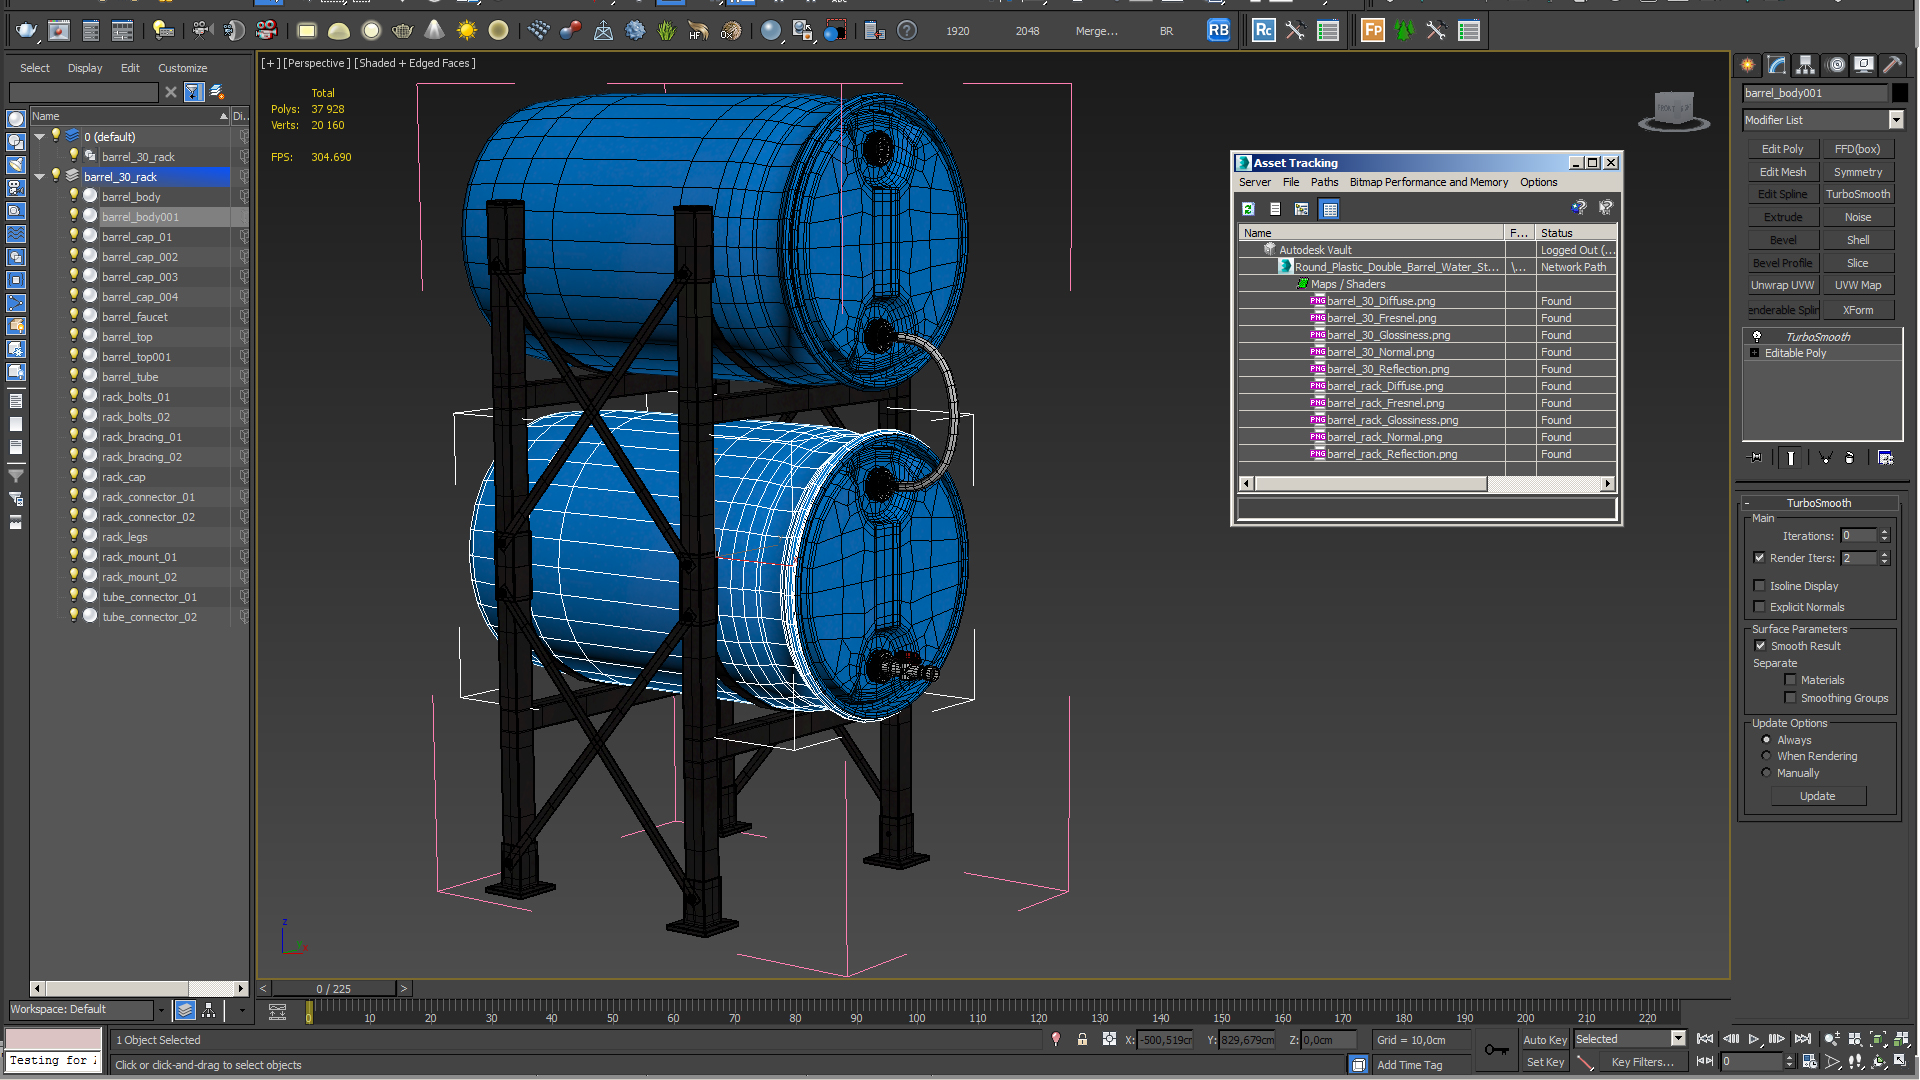Viewport: 1920px width, 1080px height.
Task: Toggle the Isoline Display checkbox
Action: coord(1759,586)
